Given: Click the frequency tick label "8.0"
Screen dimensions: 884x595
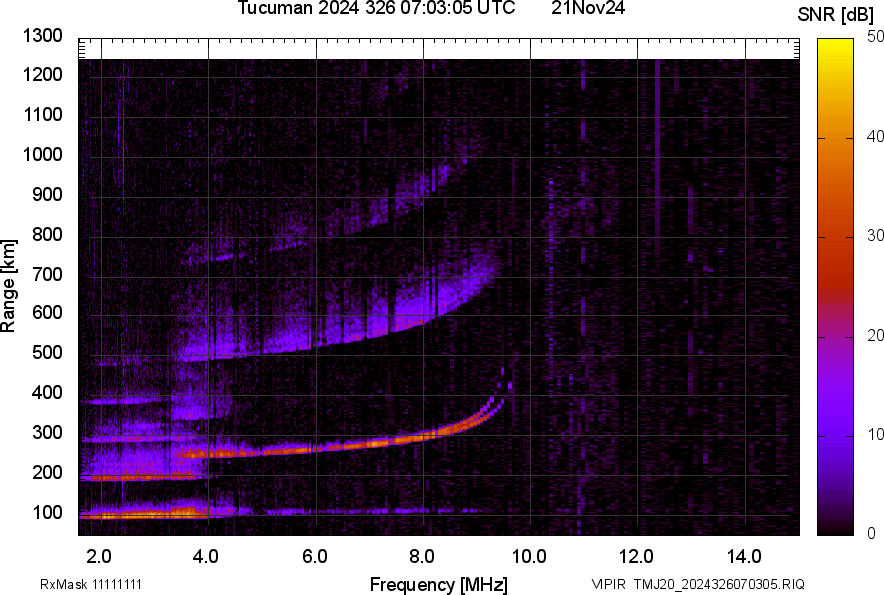Looking at the screenshot, I should point(422,557).
